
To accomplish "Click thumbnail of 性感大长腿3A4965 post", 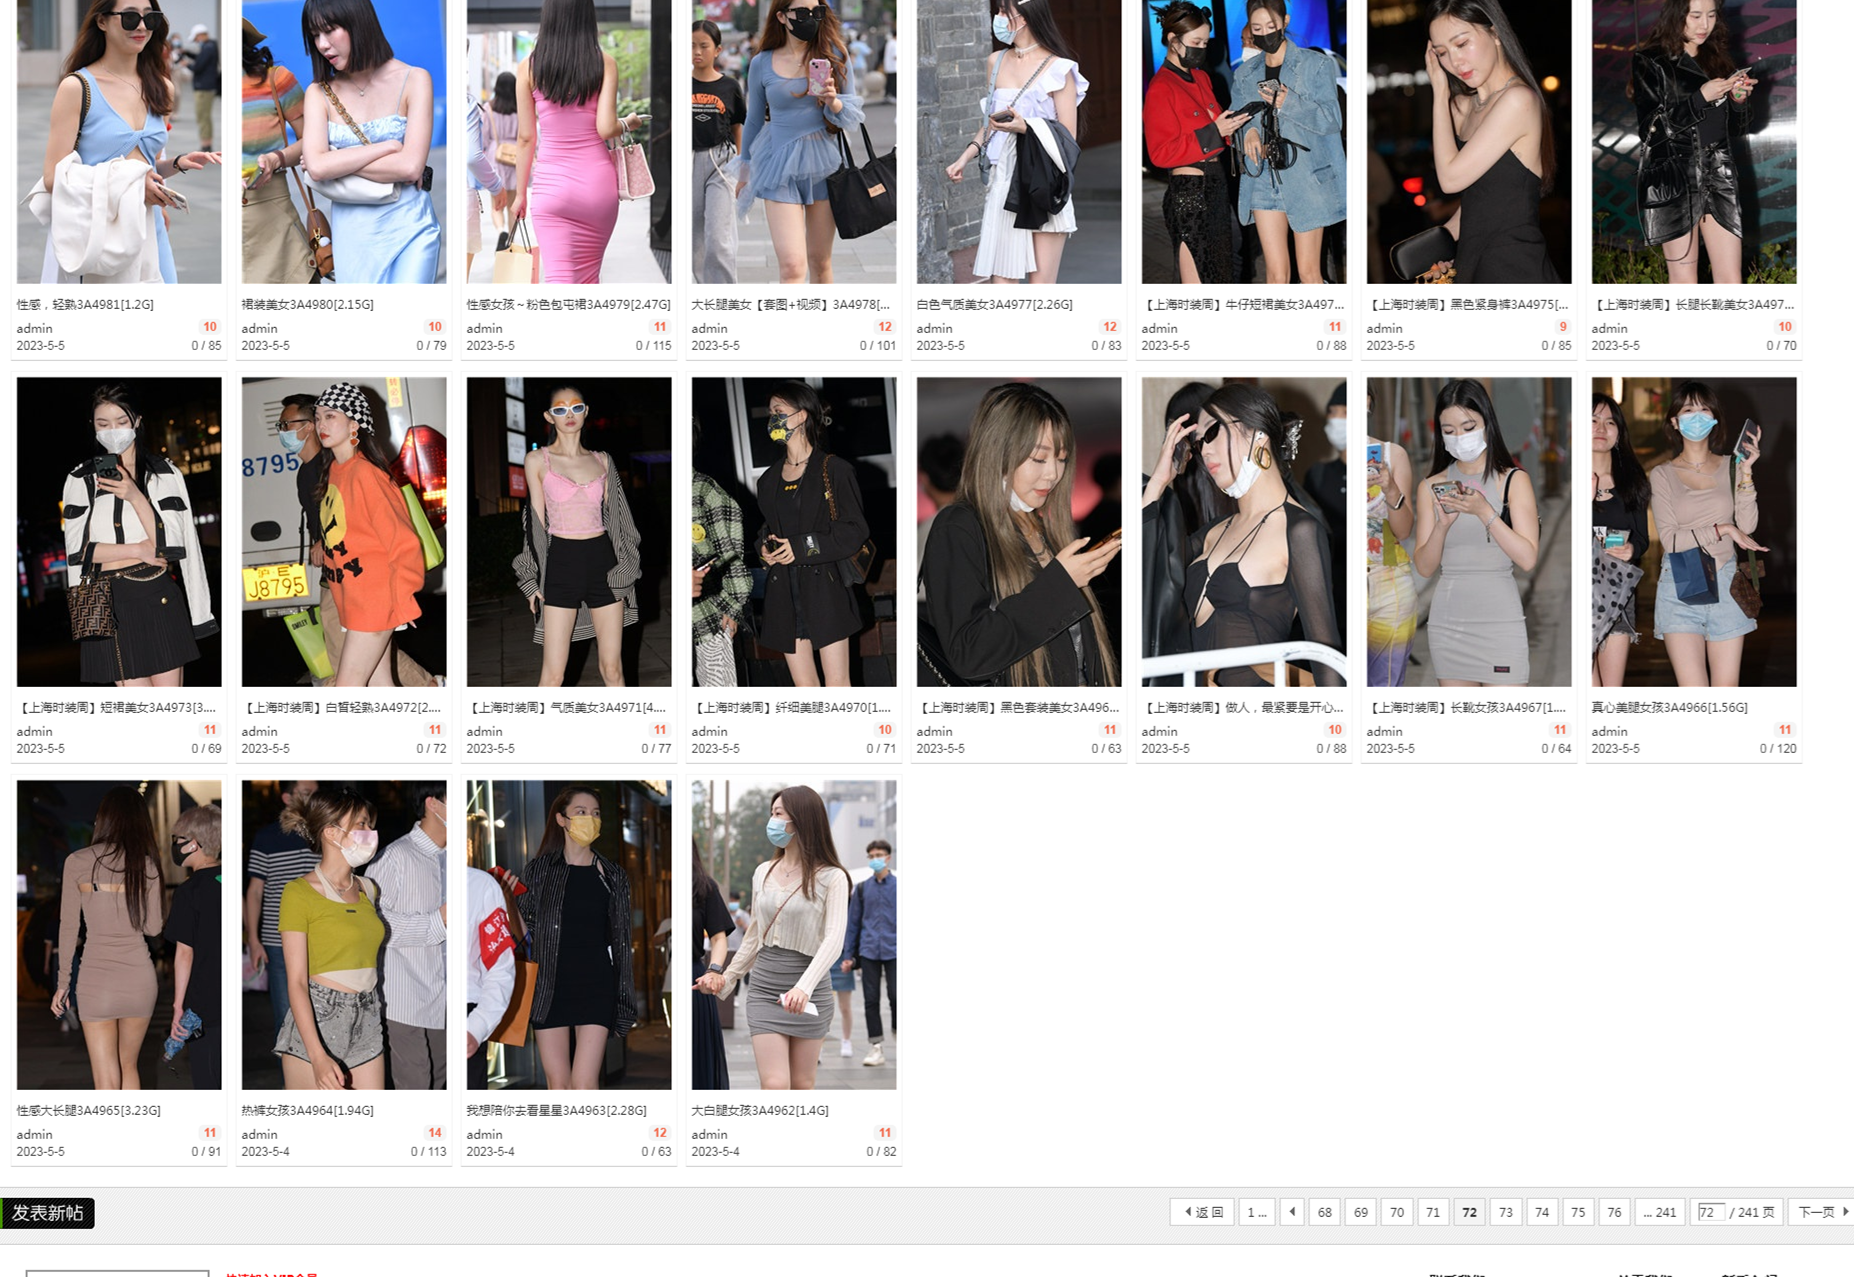I will pyautogui.click(x=119, y=935).
